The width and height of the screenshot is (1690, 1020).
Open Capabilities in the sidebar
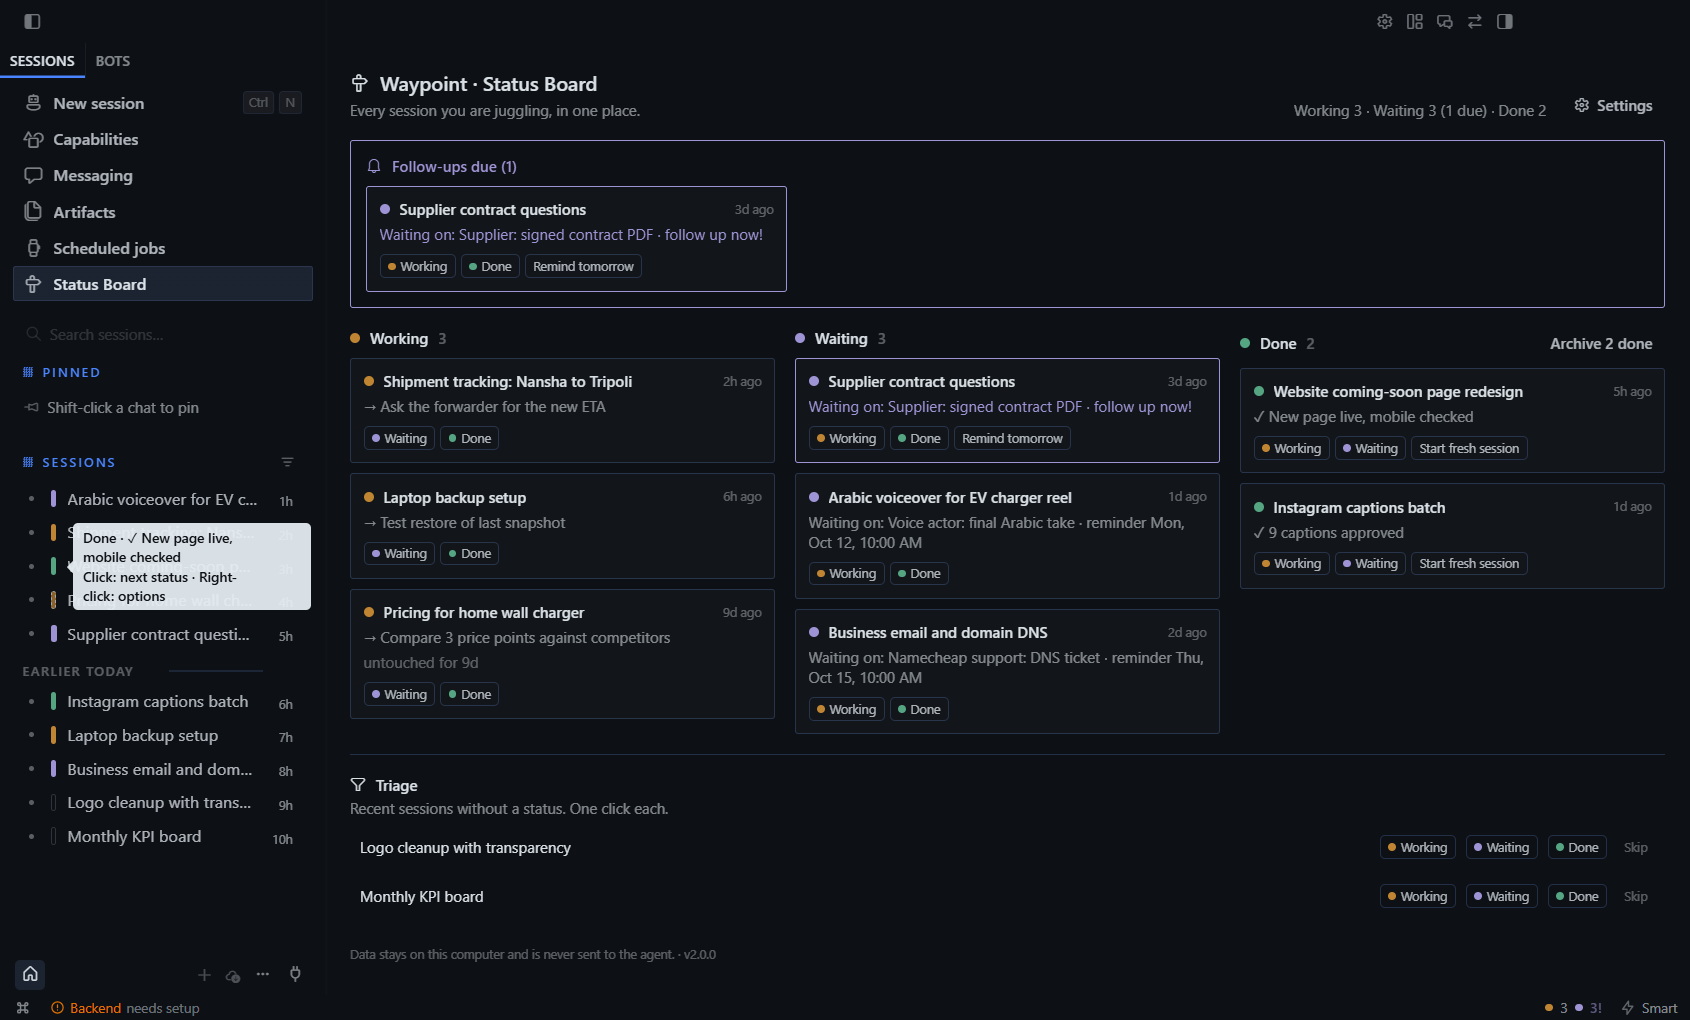[163, 139]
